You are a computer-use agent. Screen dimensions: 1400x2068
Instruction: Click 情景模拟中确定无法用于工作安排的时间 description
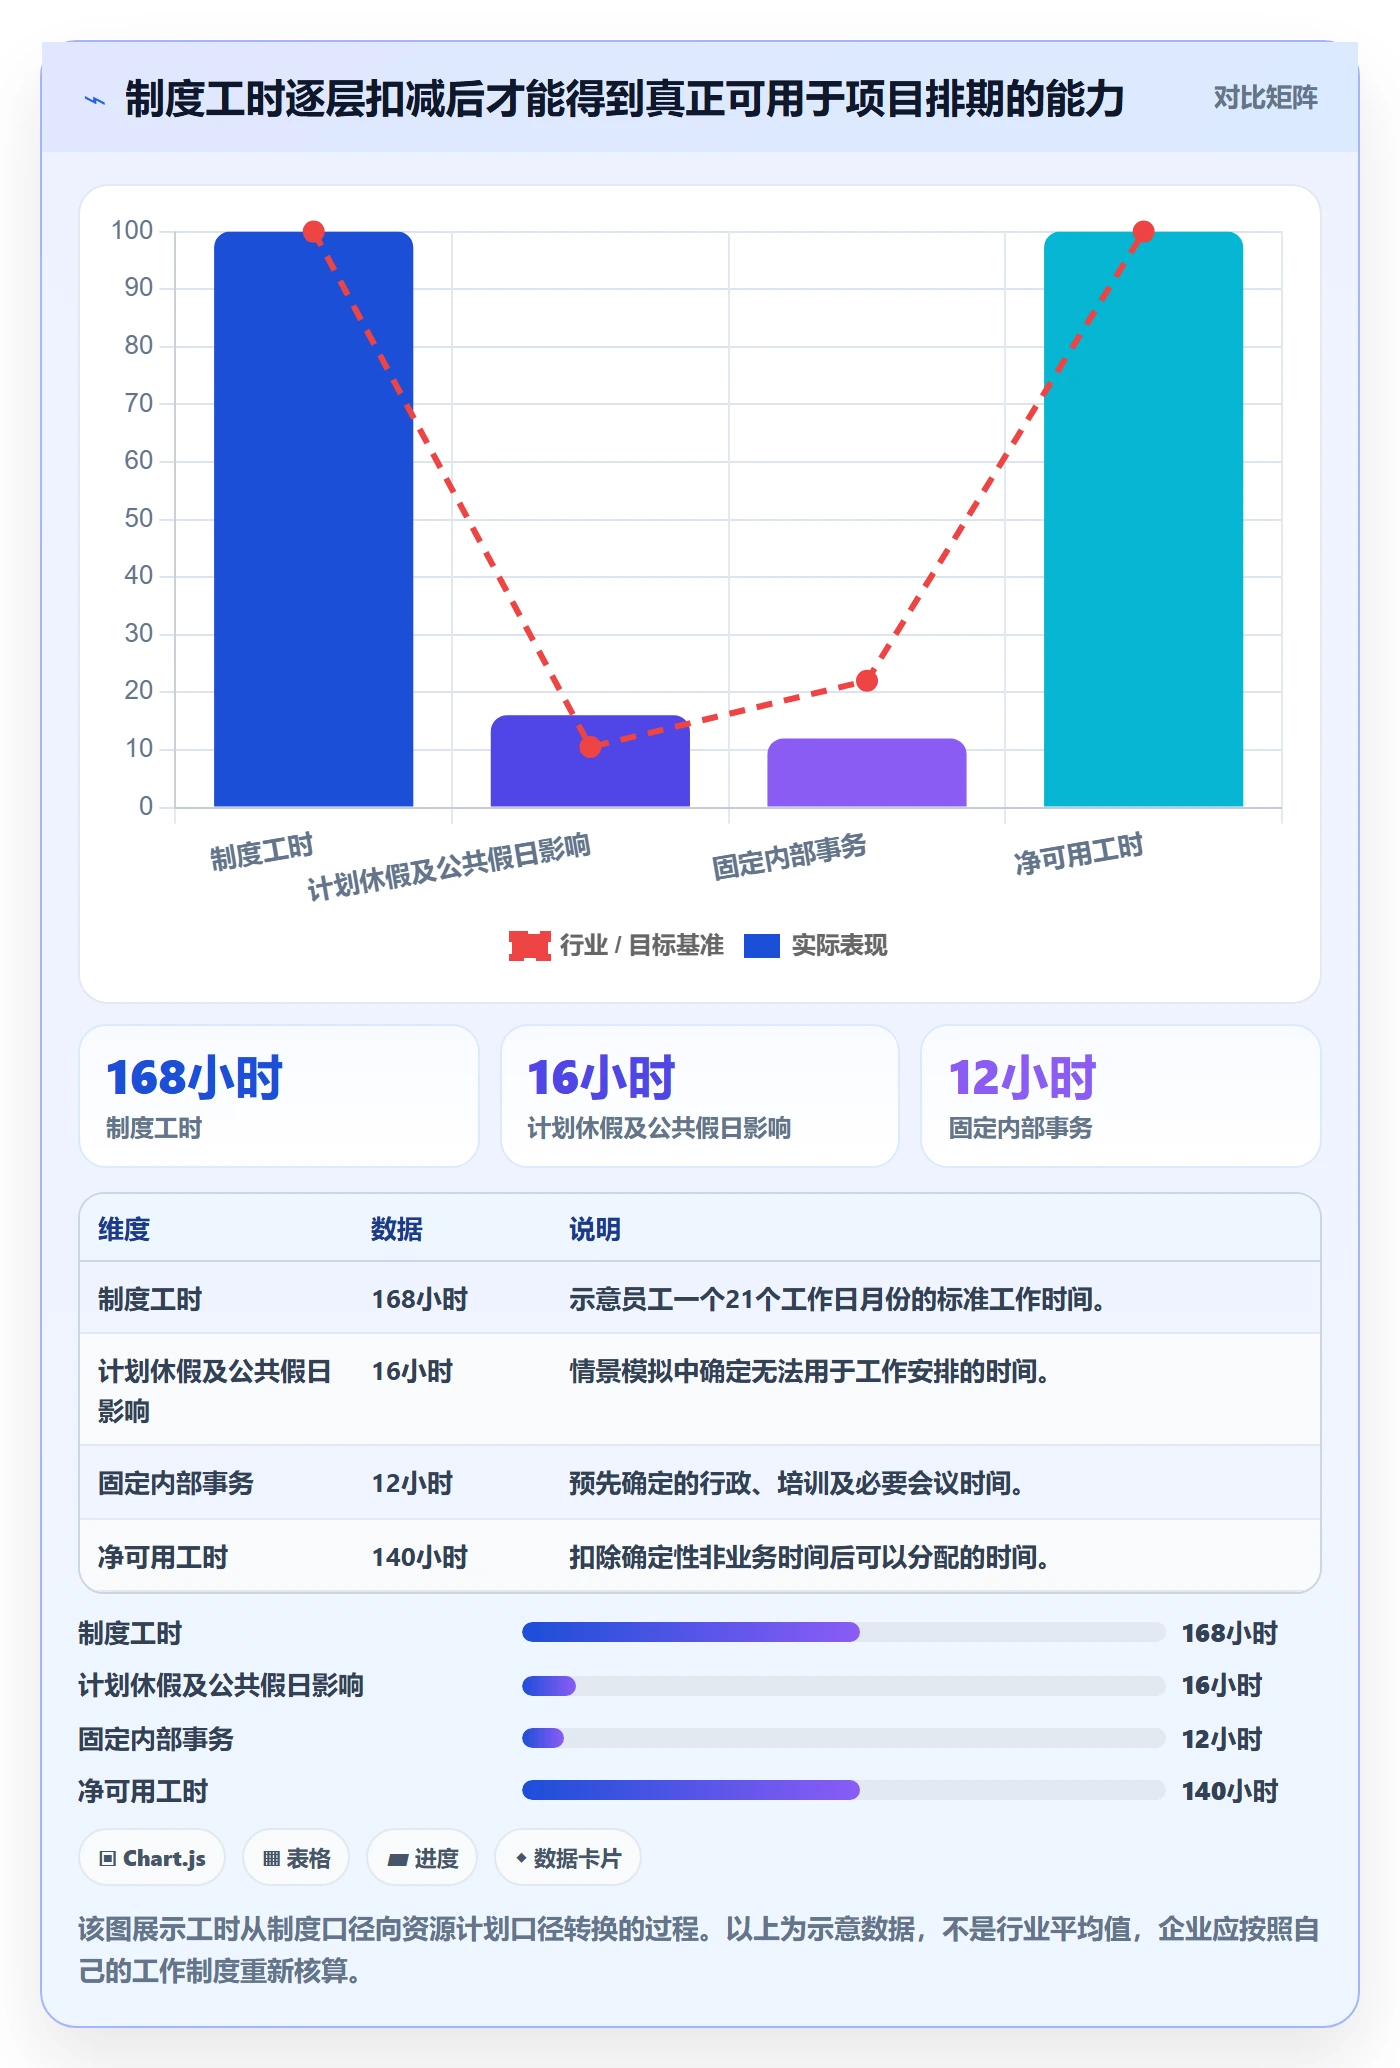[809, 1371]
